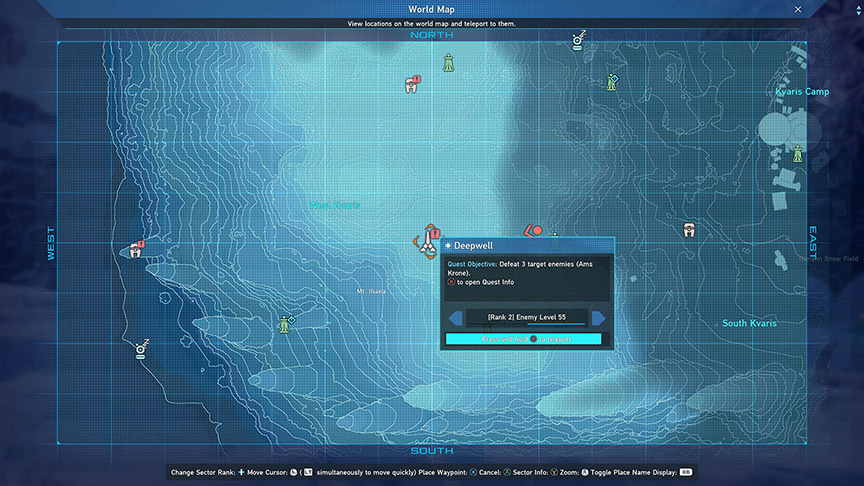Decrease sector rank with left arrow

(x=456, y=318)
